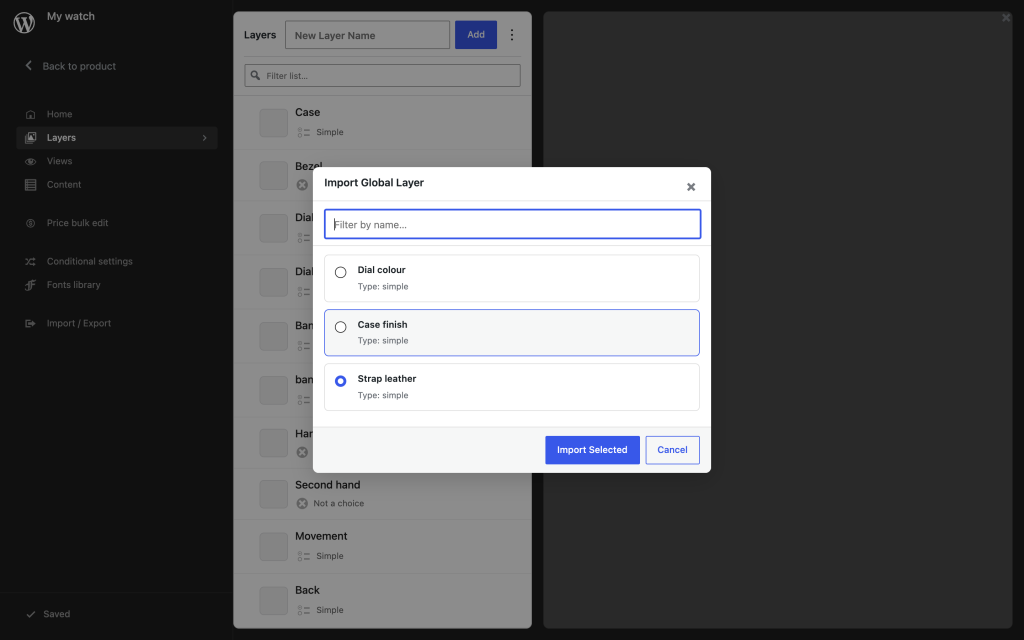Click the Back layer thumbnail
This screenshot has height=640, width=1024.
point(274,600)
